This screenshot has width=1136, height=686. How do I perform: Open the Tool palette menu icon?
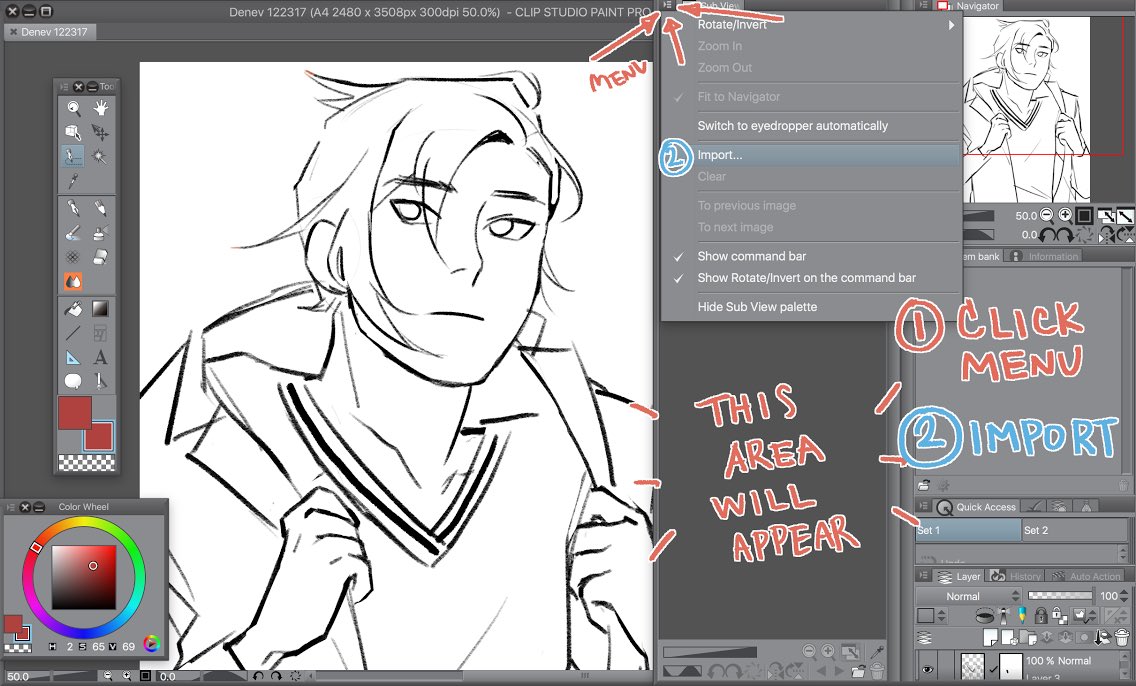(64, 86)
